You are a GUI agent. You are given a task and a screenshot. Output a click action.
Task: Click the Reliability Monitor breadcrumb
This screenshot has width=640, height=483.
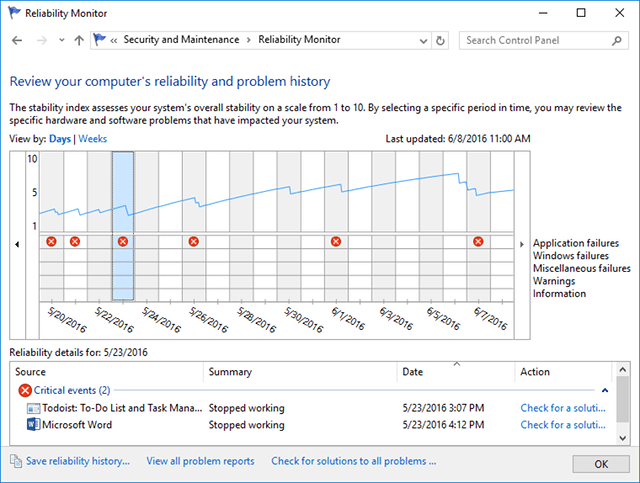299,40
